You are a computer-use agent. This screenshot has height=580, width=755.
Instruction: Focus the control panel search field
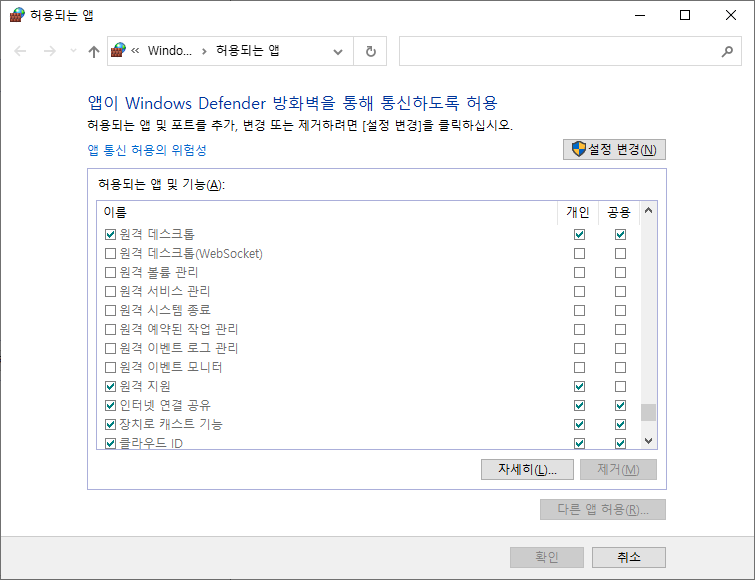pyautogui.click(x=570, y=51)
